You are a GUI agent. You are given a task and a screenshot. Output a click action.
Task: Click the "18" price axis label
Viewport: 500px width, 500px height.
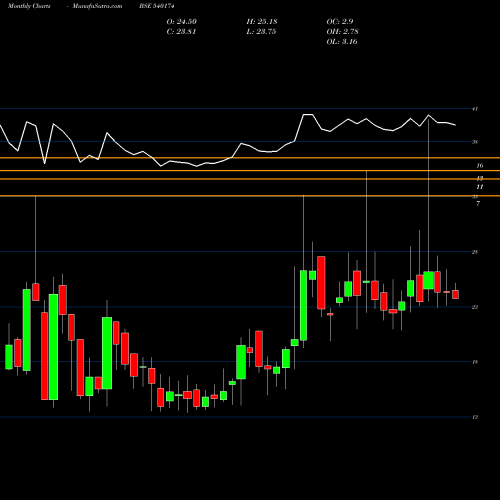(x=475, y=362)
